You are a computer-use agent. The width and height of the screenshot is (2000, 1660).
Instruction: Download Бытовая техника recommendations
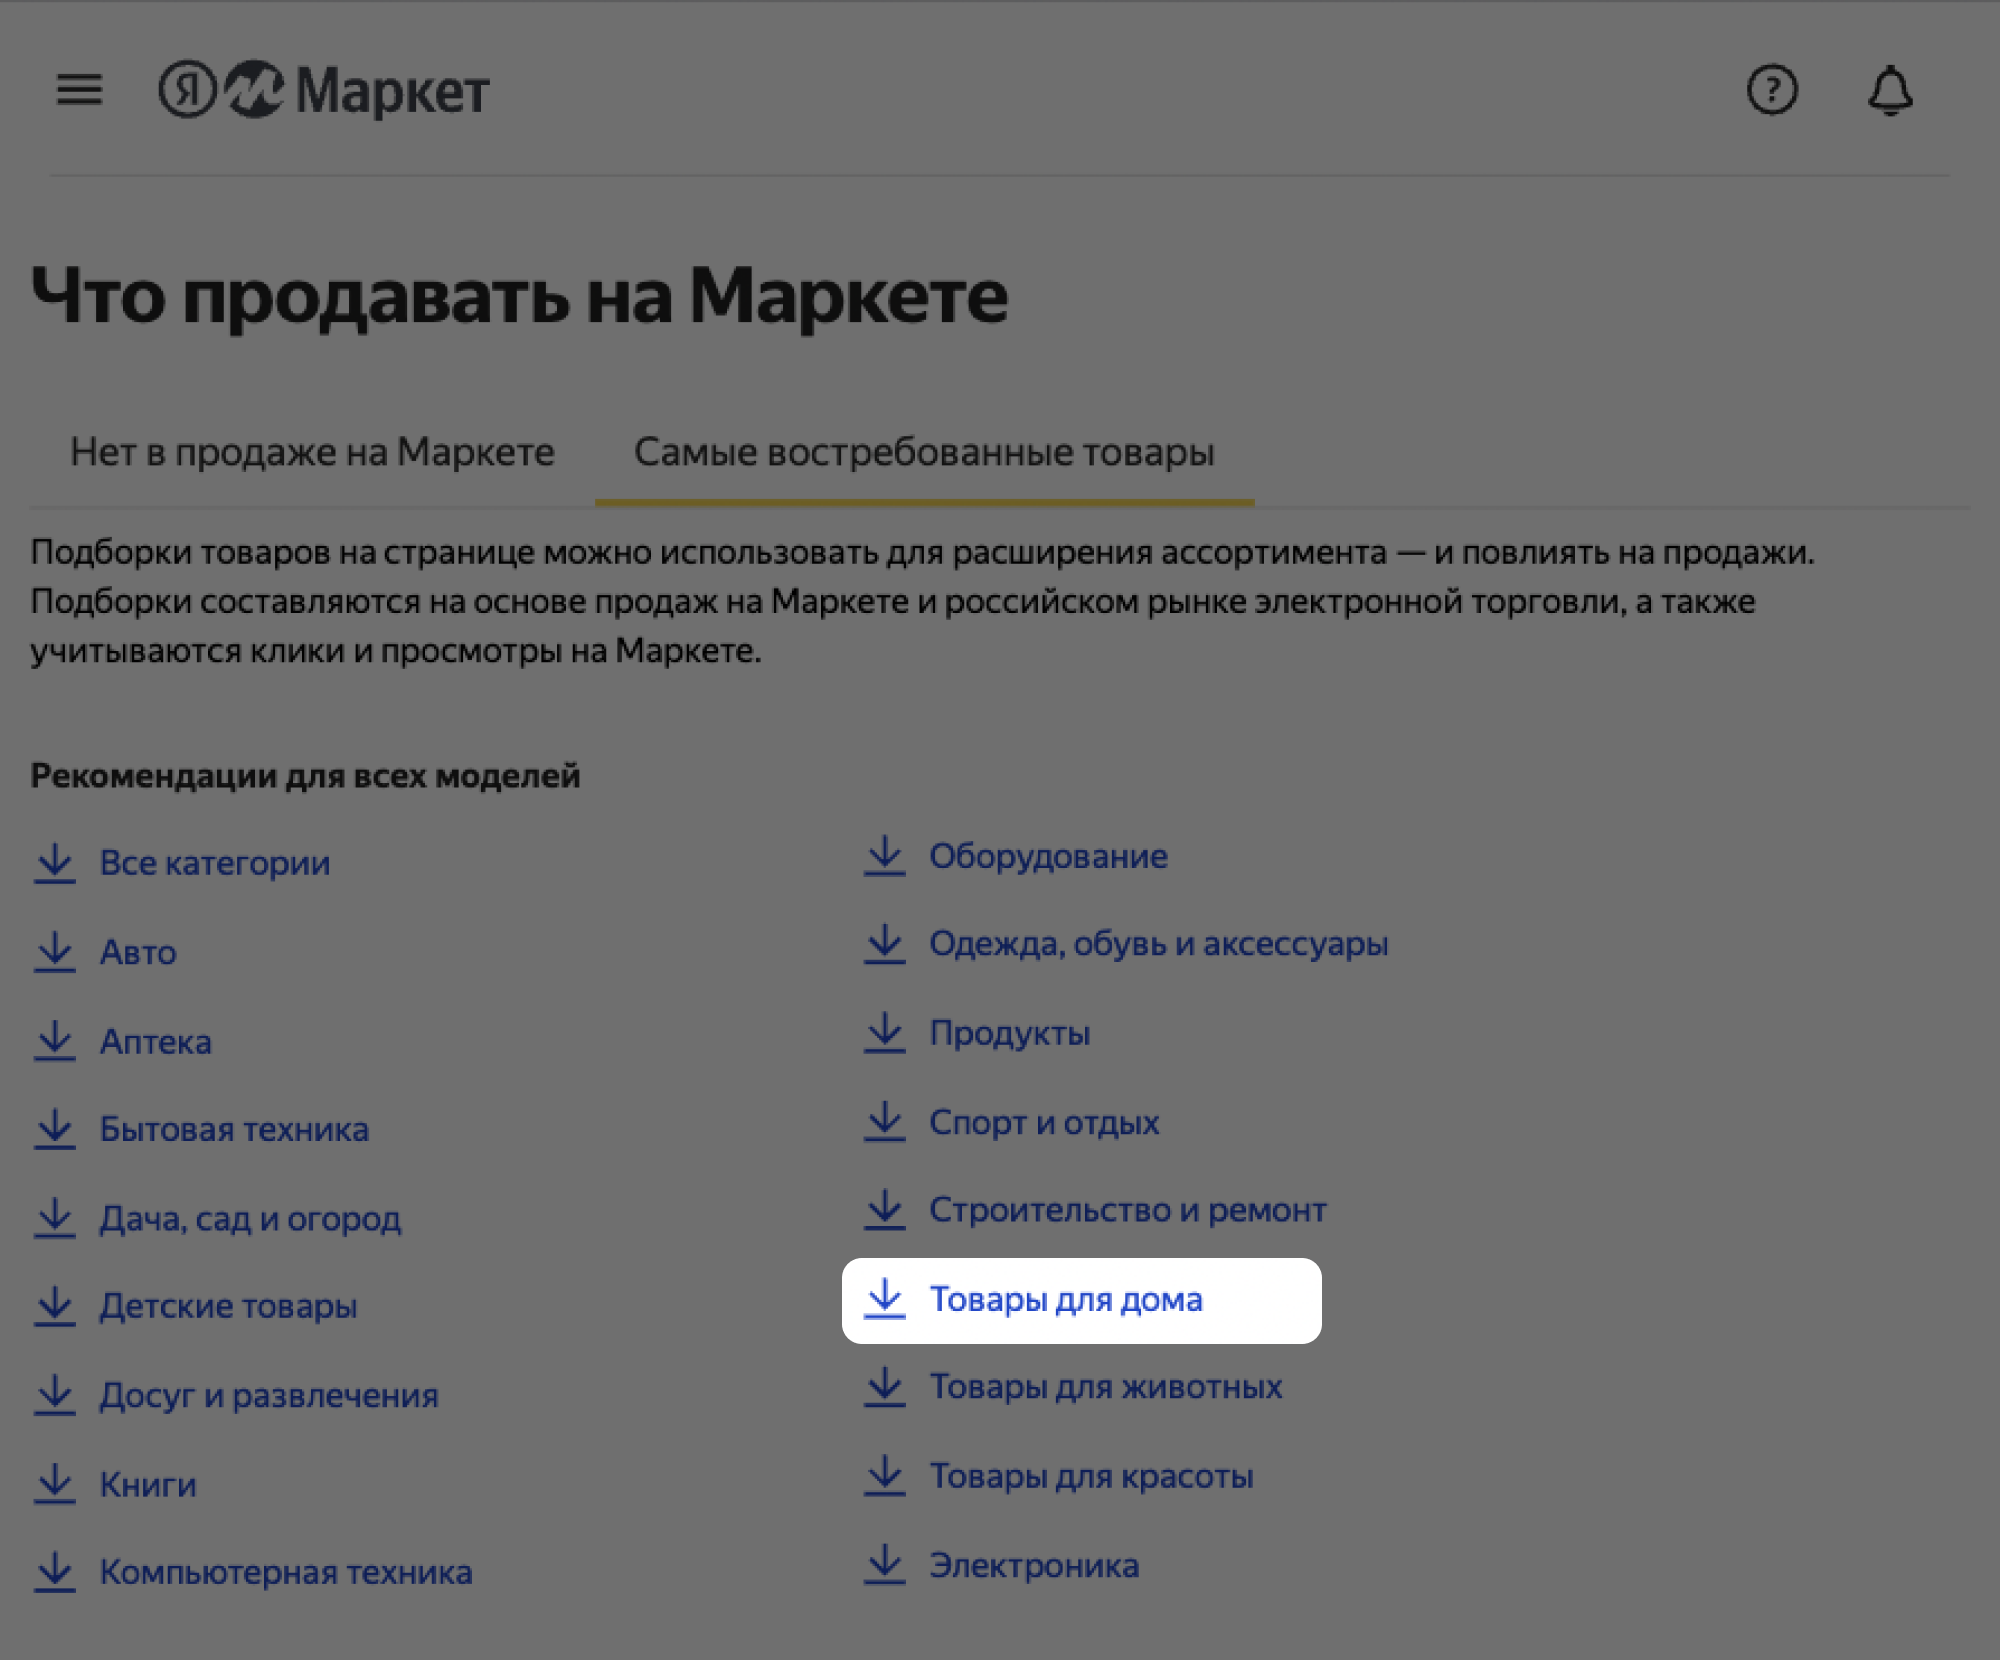(234, 1130)
